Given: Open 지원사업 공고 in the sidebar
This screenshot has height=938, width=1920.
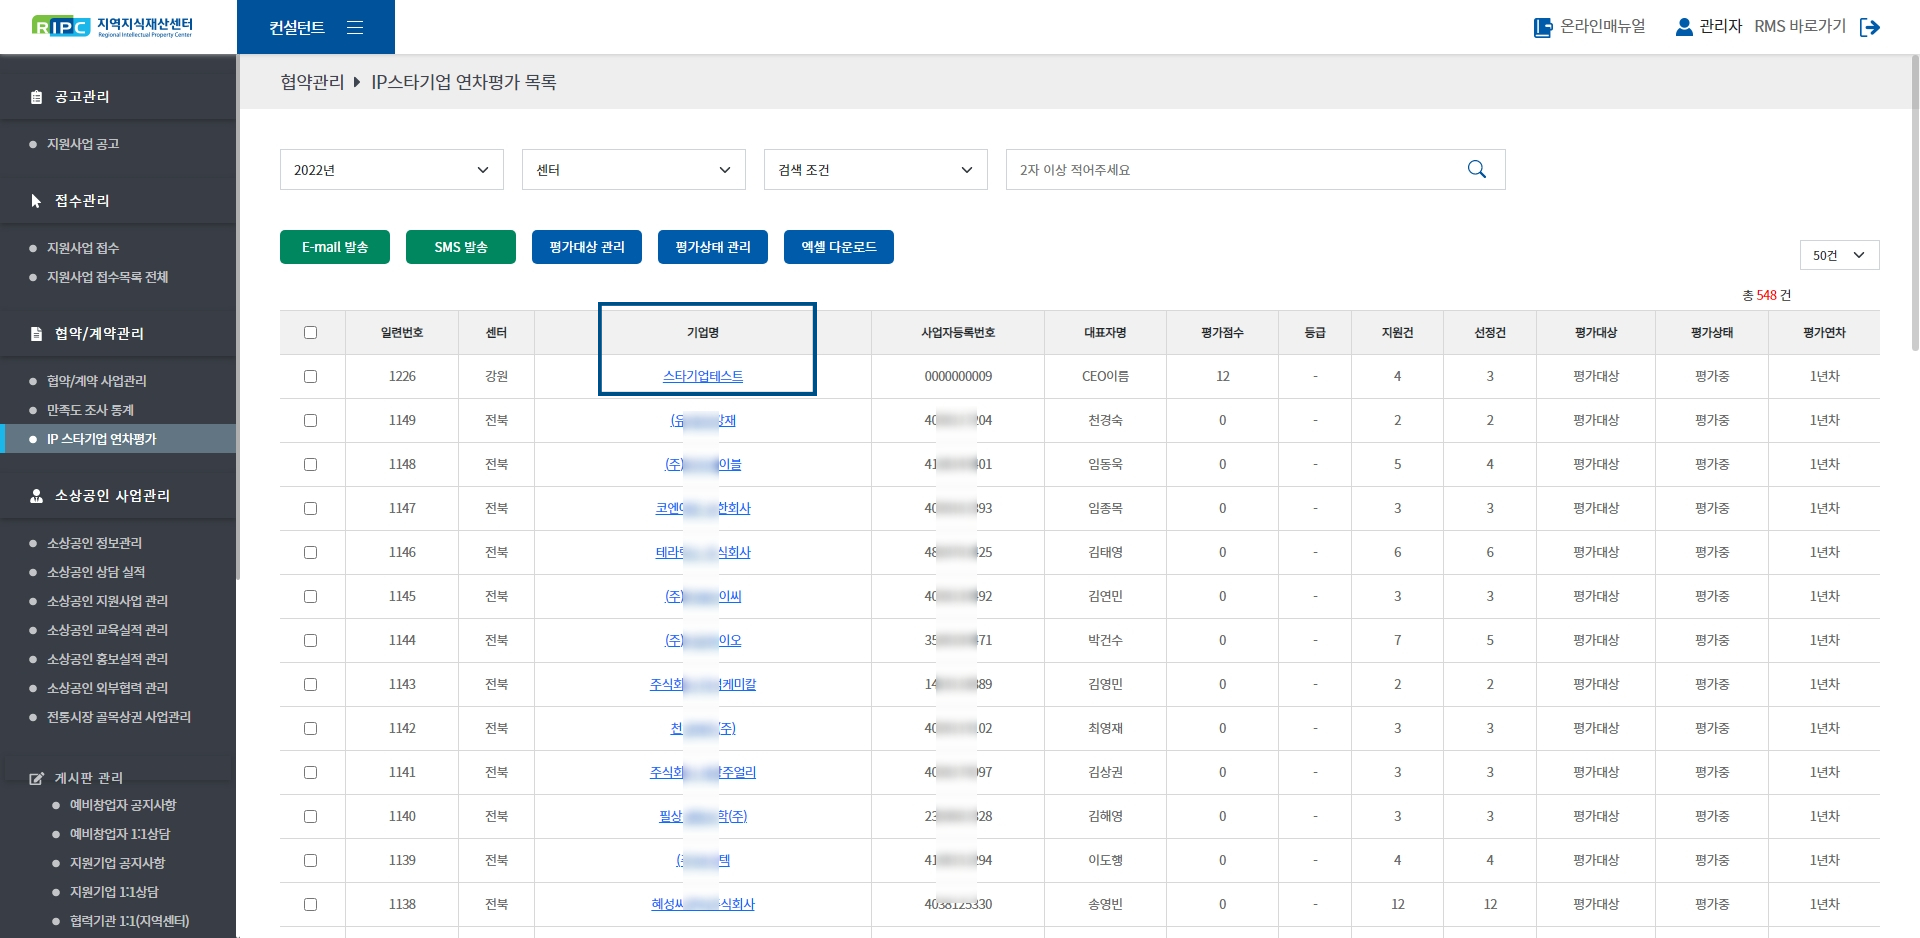Looking at the screenshot, I should [x=83, y=144].
